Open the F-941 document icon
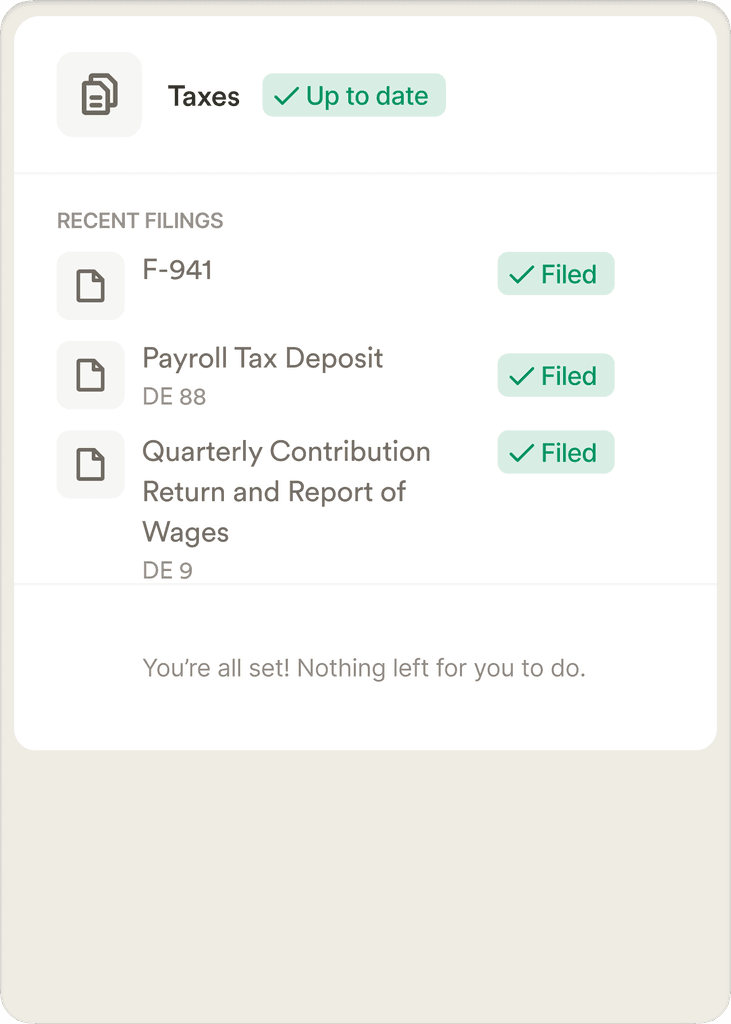The image size is (731, 1024). pyautogui.click(x=91, y=285)
